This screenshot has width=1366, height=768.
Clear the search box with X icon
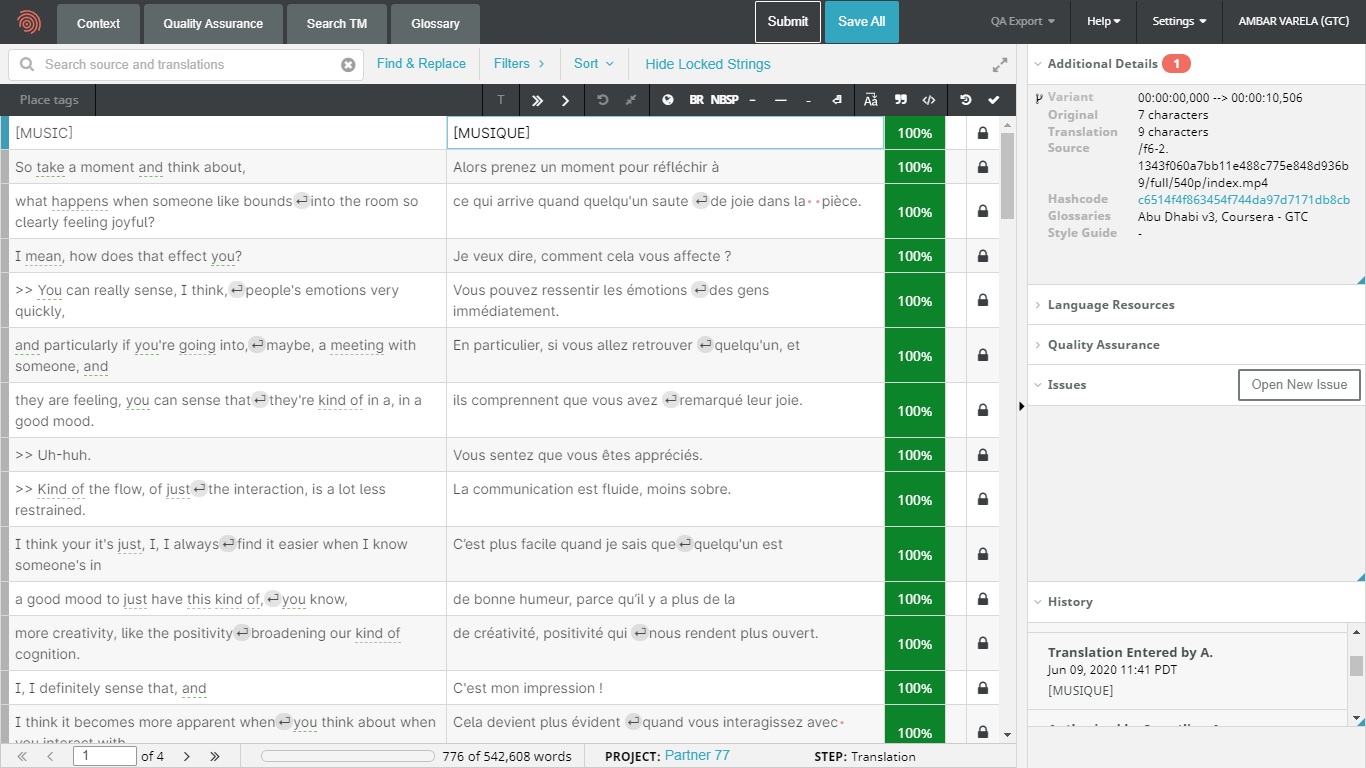pos(348,65)
